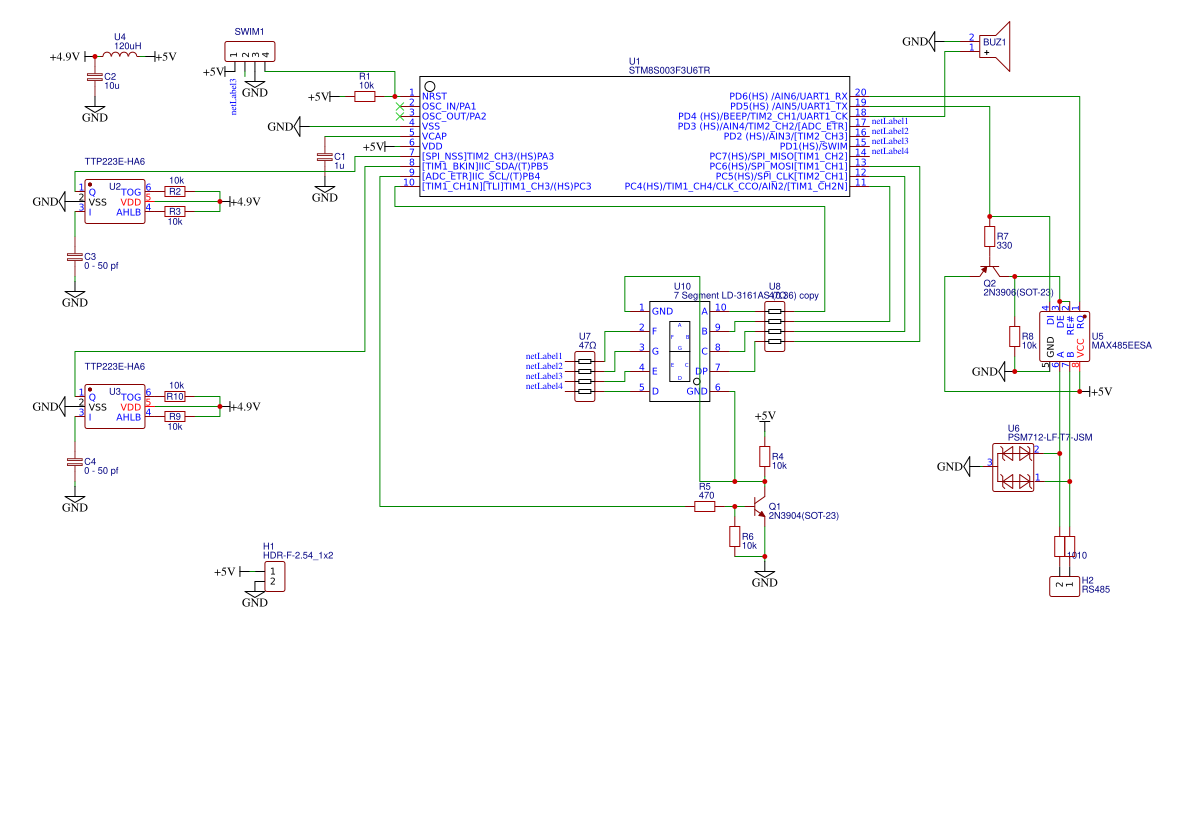Select resistor R7 330 symbol
Image resolution: width=1179 pixels, height=827 pixels.
click(x=990, y=237)
